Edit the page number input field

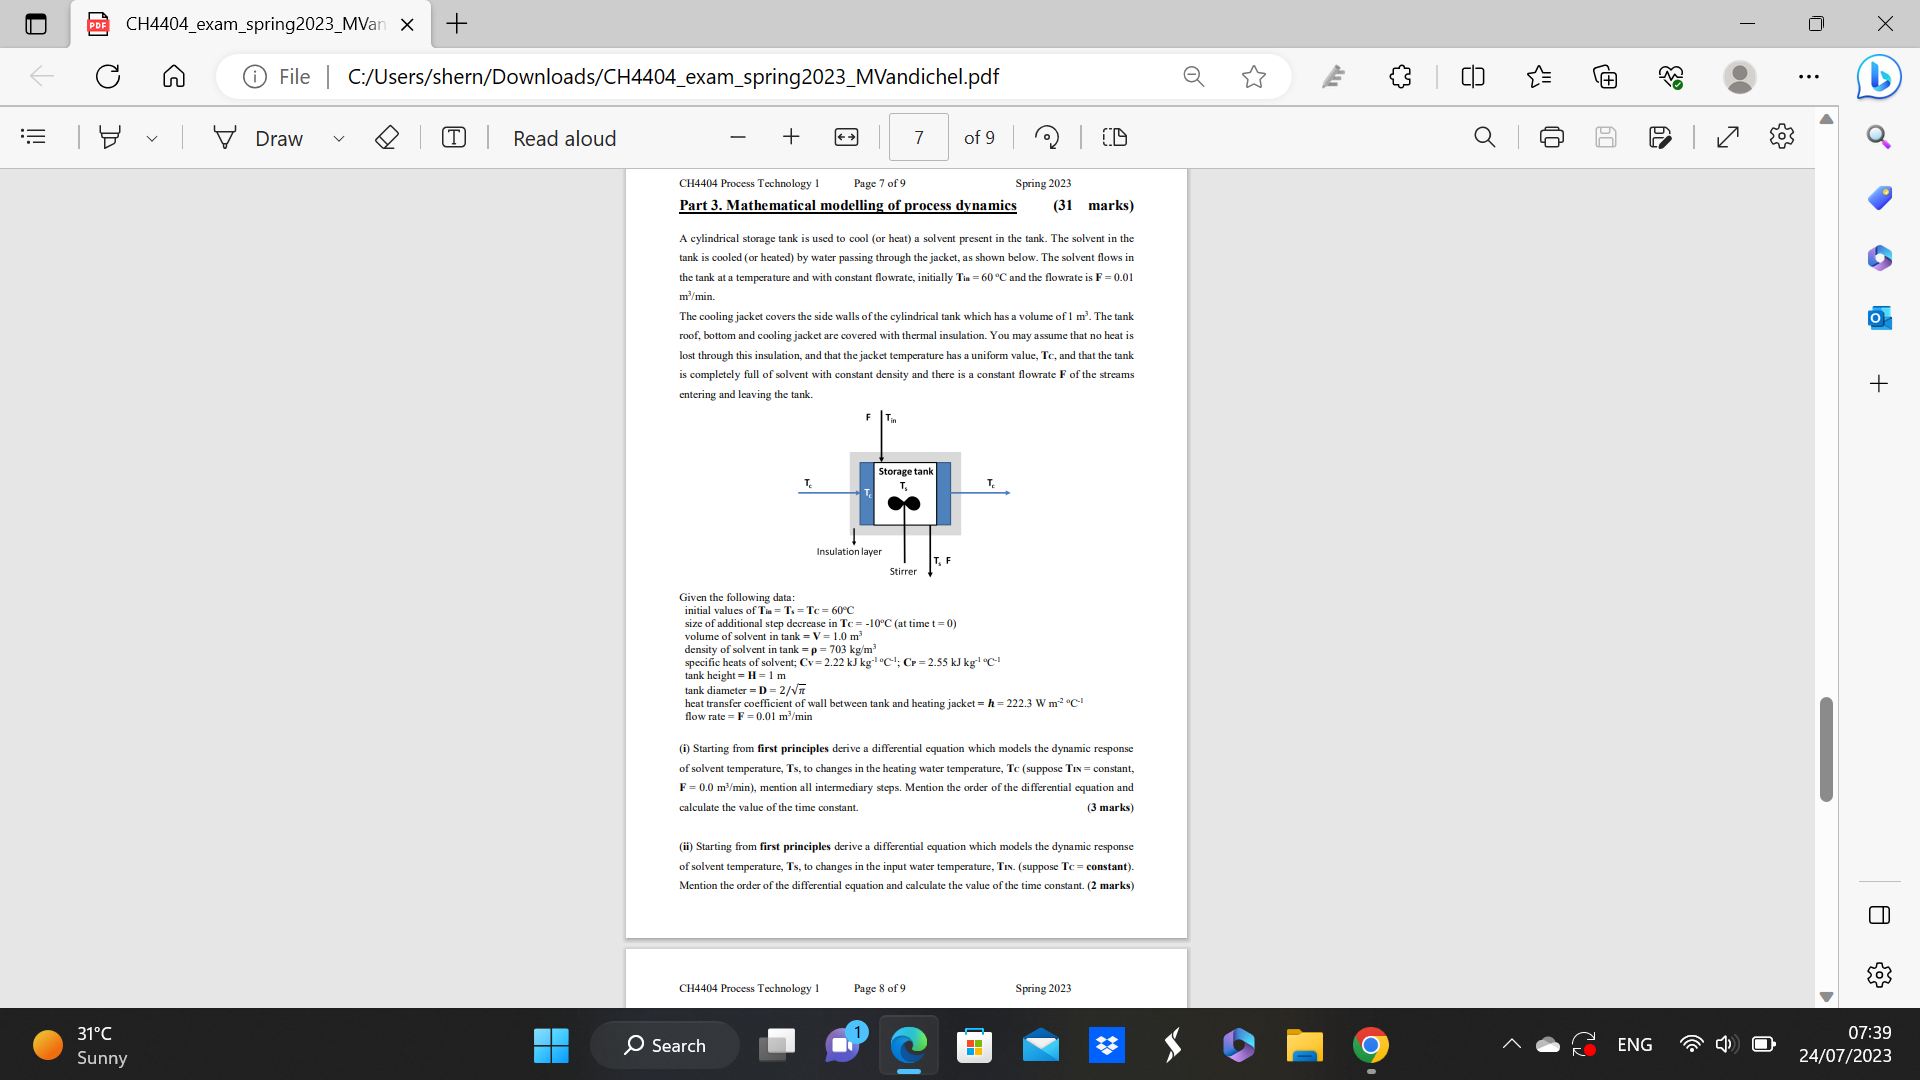pyautogui.click(x=917, y=137)
